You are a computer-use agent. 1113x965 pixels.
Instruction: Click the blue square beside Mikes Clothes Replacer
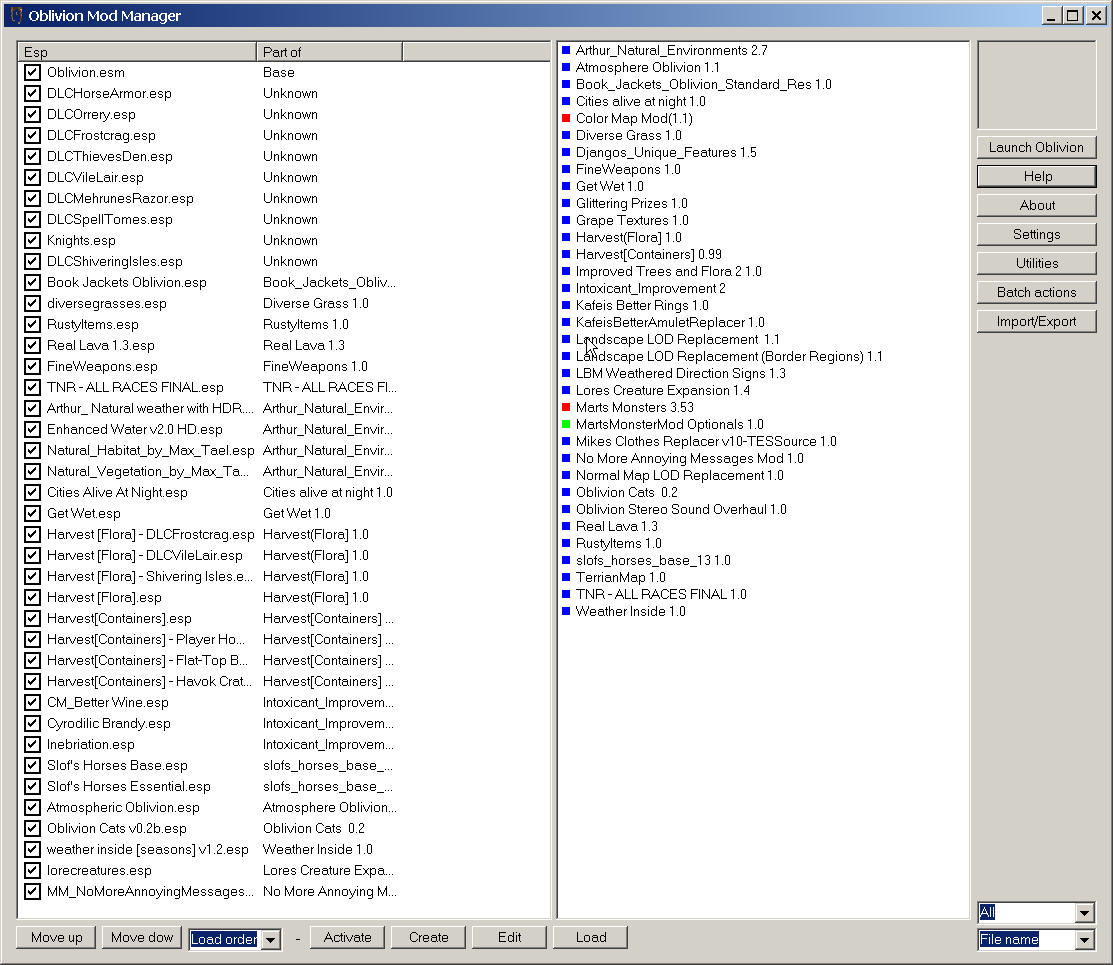tap(566, 441)
